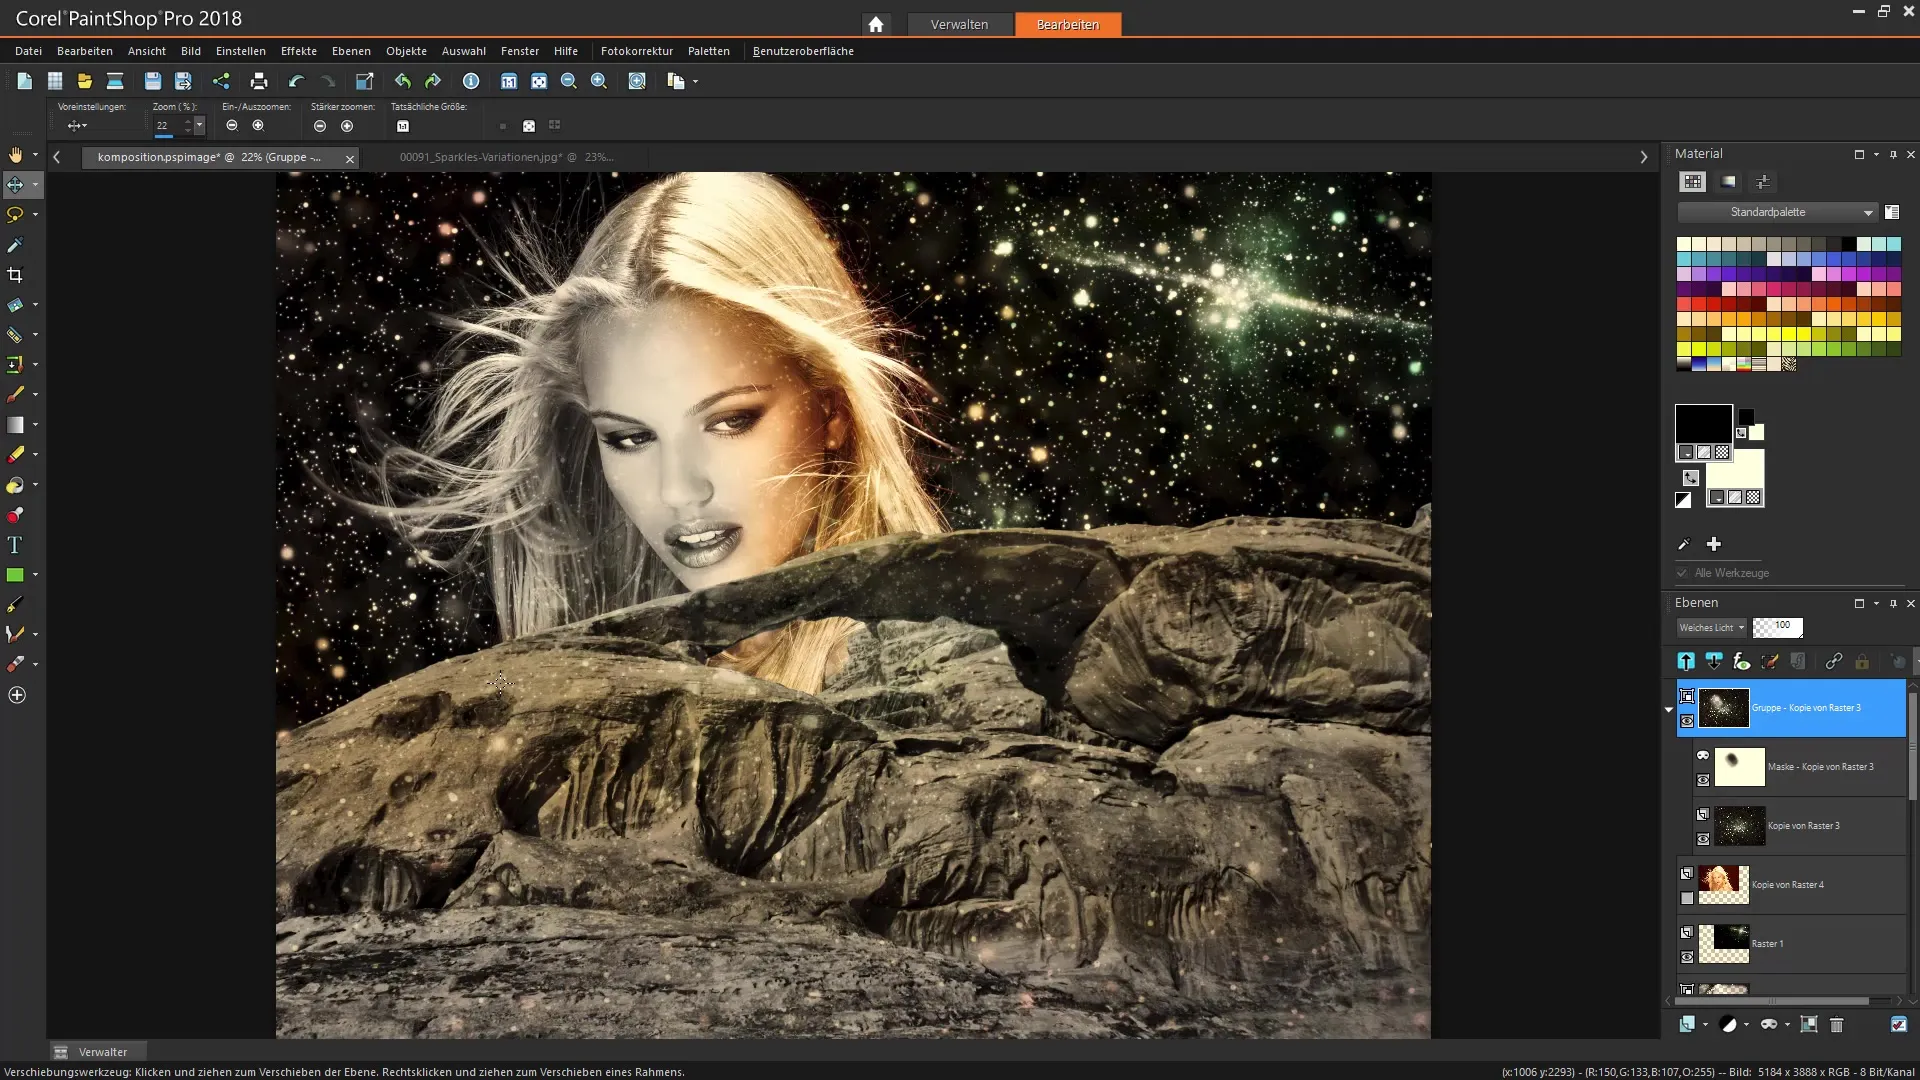
Task: Toggle visibility of Maske - Kopie von Raster 3
Action: click(1703, 780)
